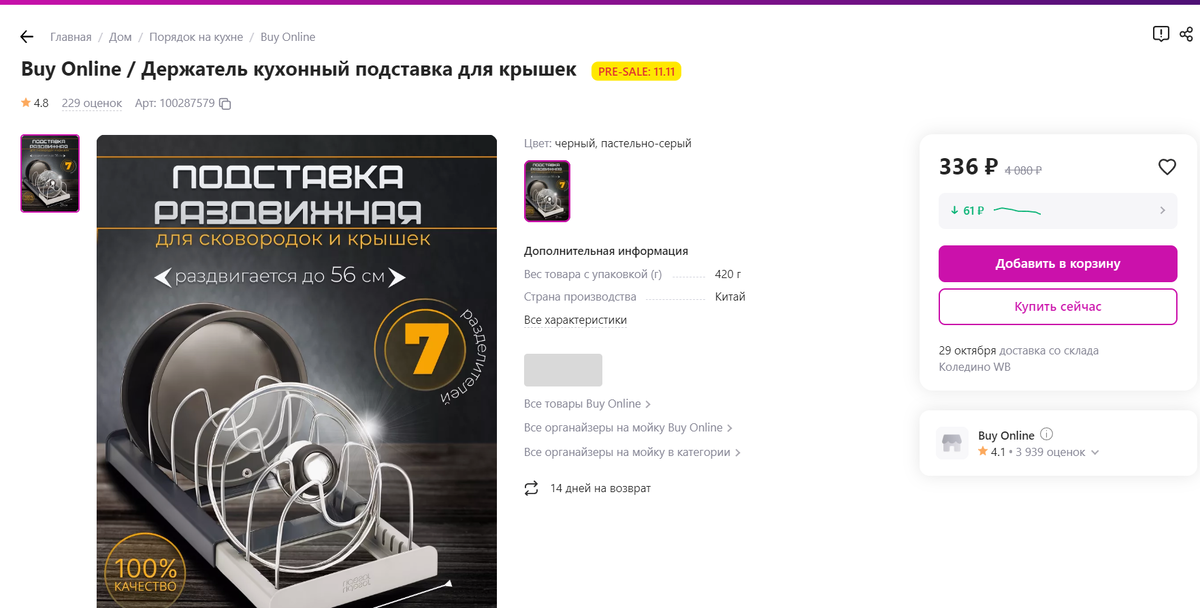Click the back arrow icon
This screenshot has height=608, width=1200.
point(27,37)
